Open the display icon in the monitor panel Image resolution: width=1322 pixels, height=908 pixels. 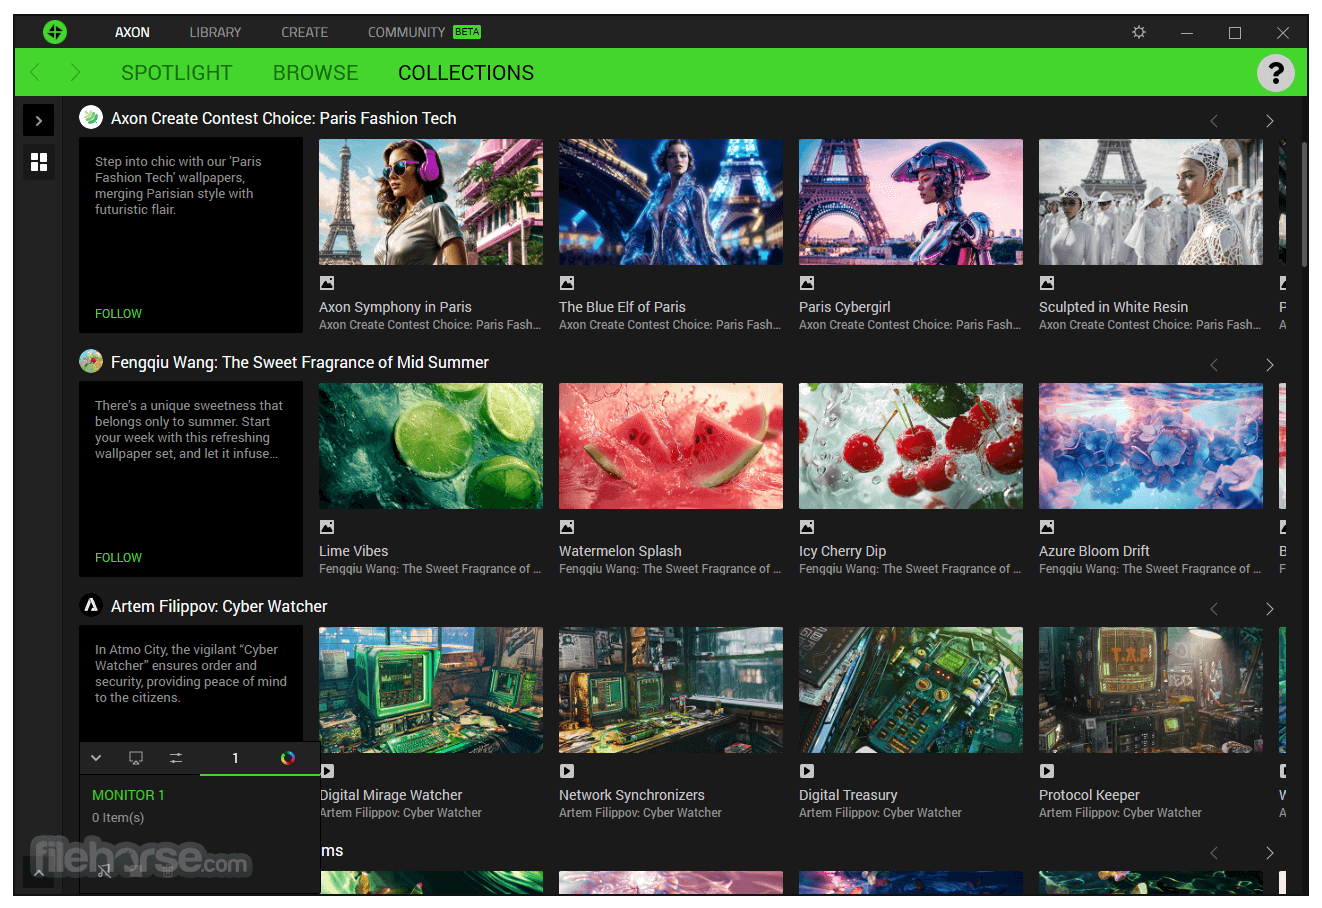(x=136, y=758)
